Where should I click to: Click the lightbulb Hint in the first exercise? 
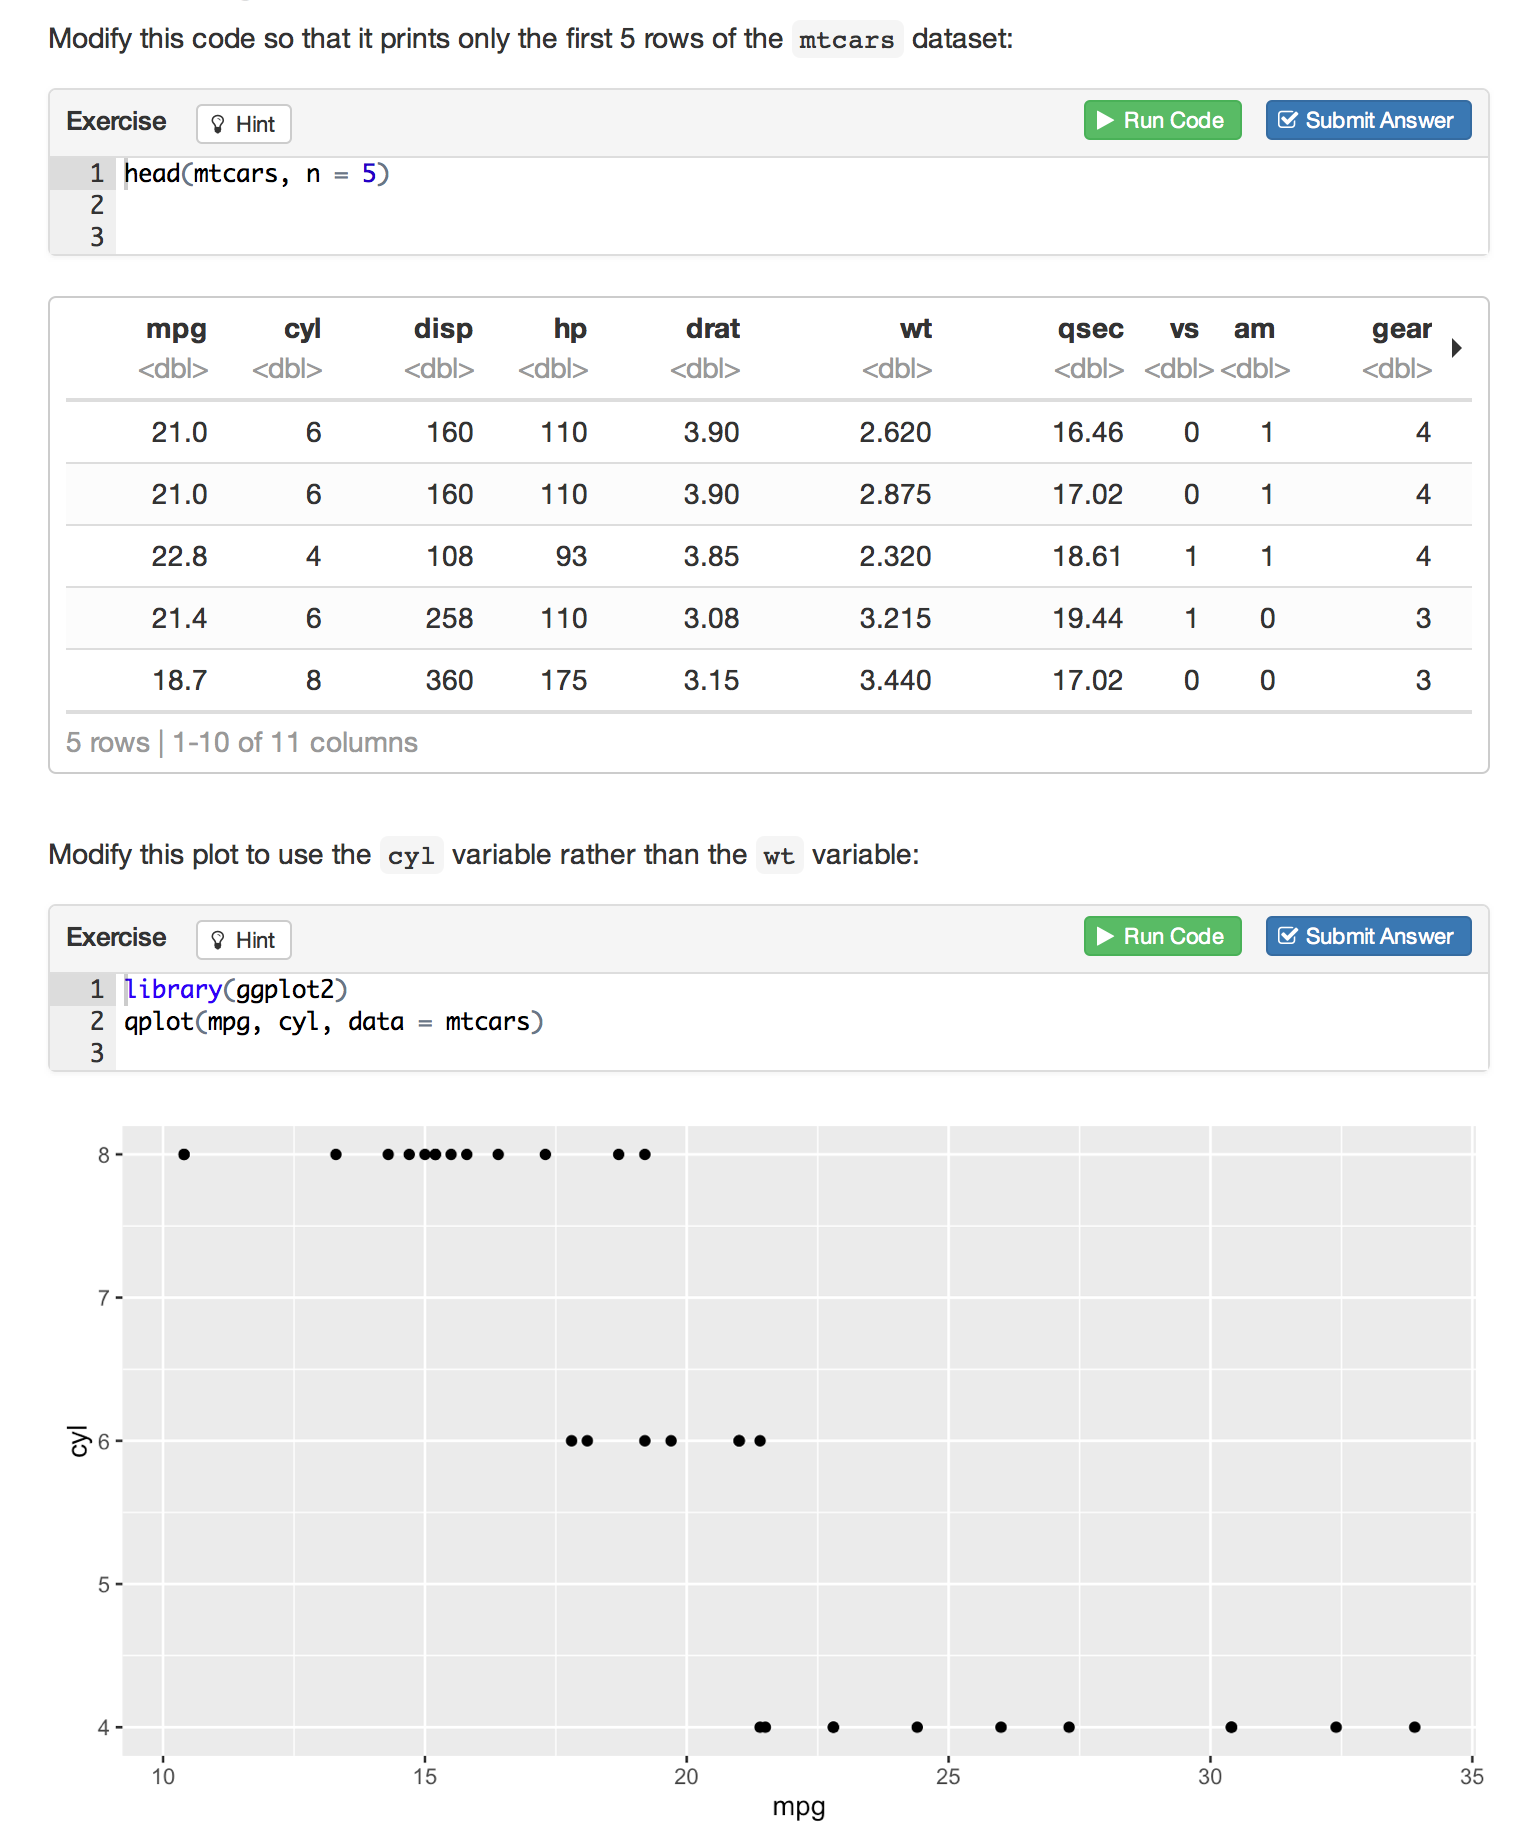[243, 124]
